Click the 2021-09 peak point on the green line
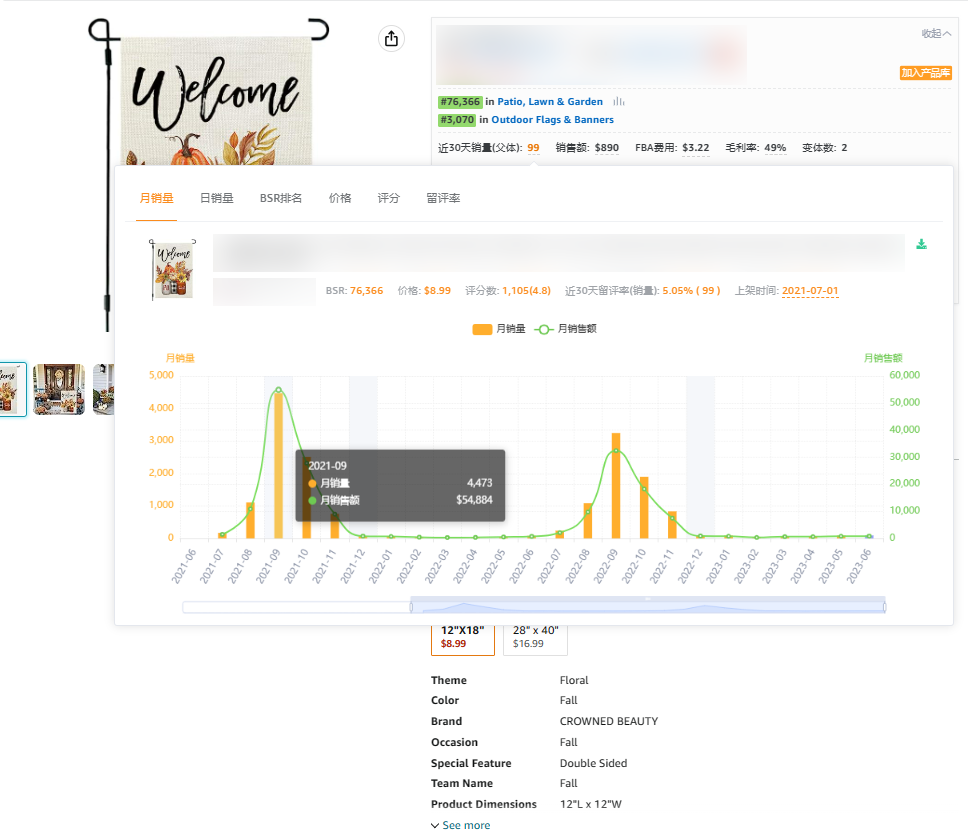This screenshot has width=968, height=838. coord(278,390)
